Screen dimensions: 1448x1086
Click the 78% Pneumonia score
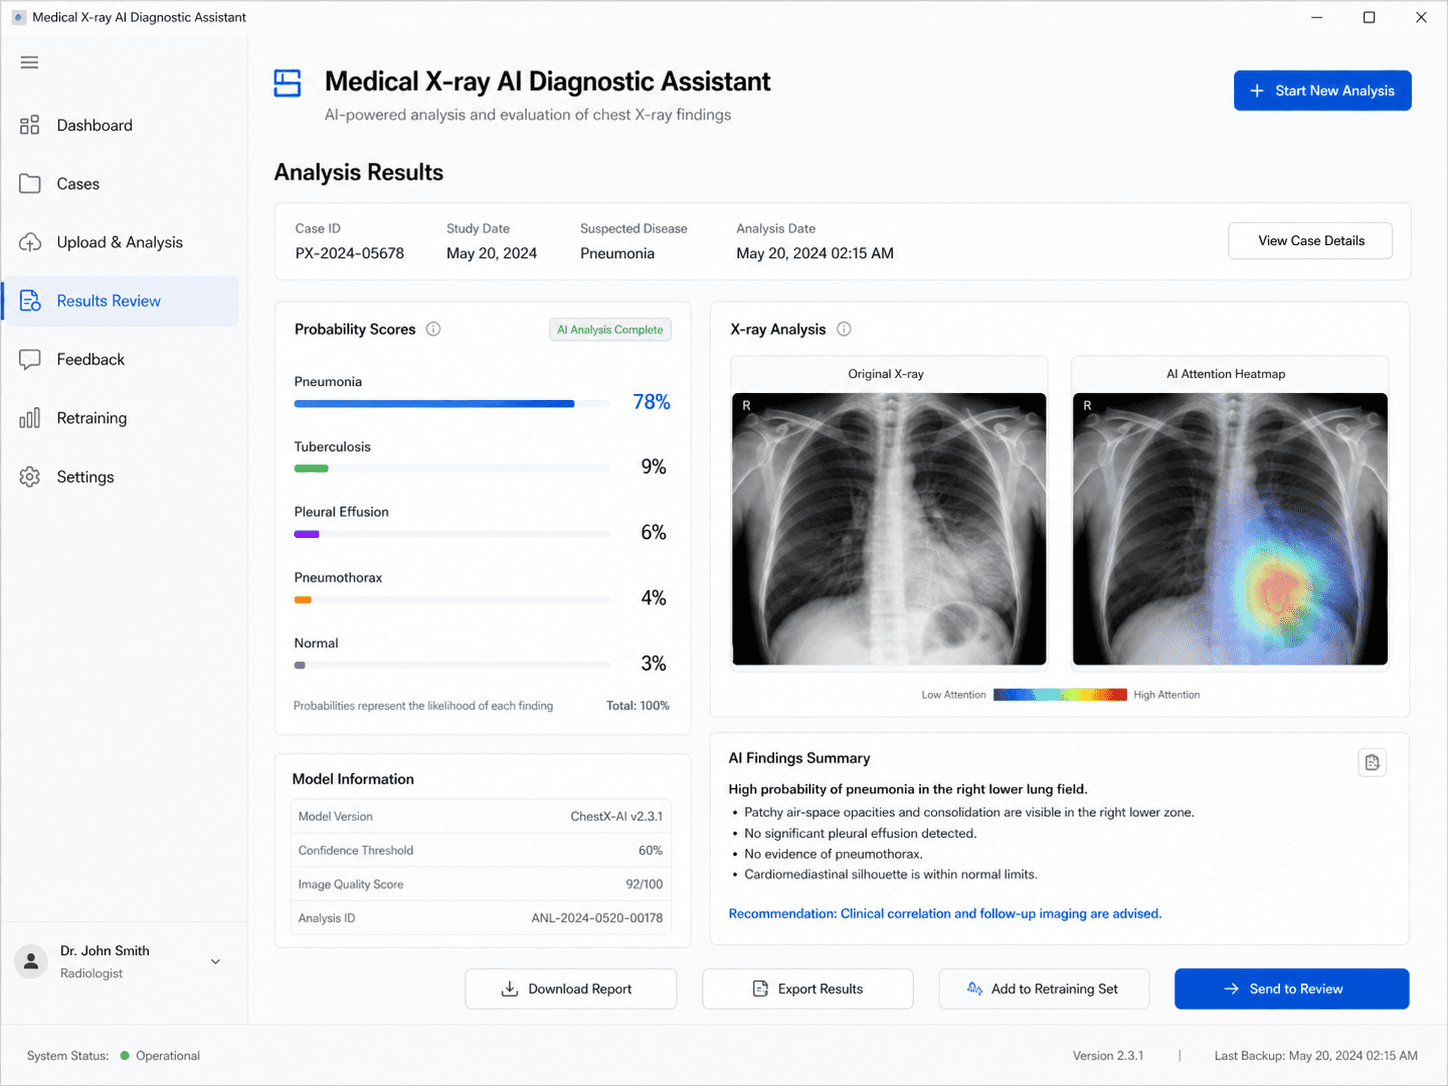tap(651, 402)
